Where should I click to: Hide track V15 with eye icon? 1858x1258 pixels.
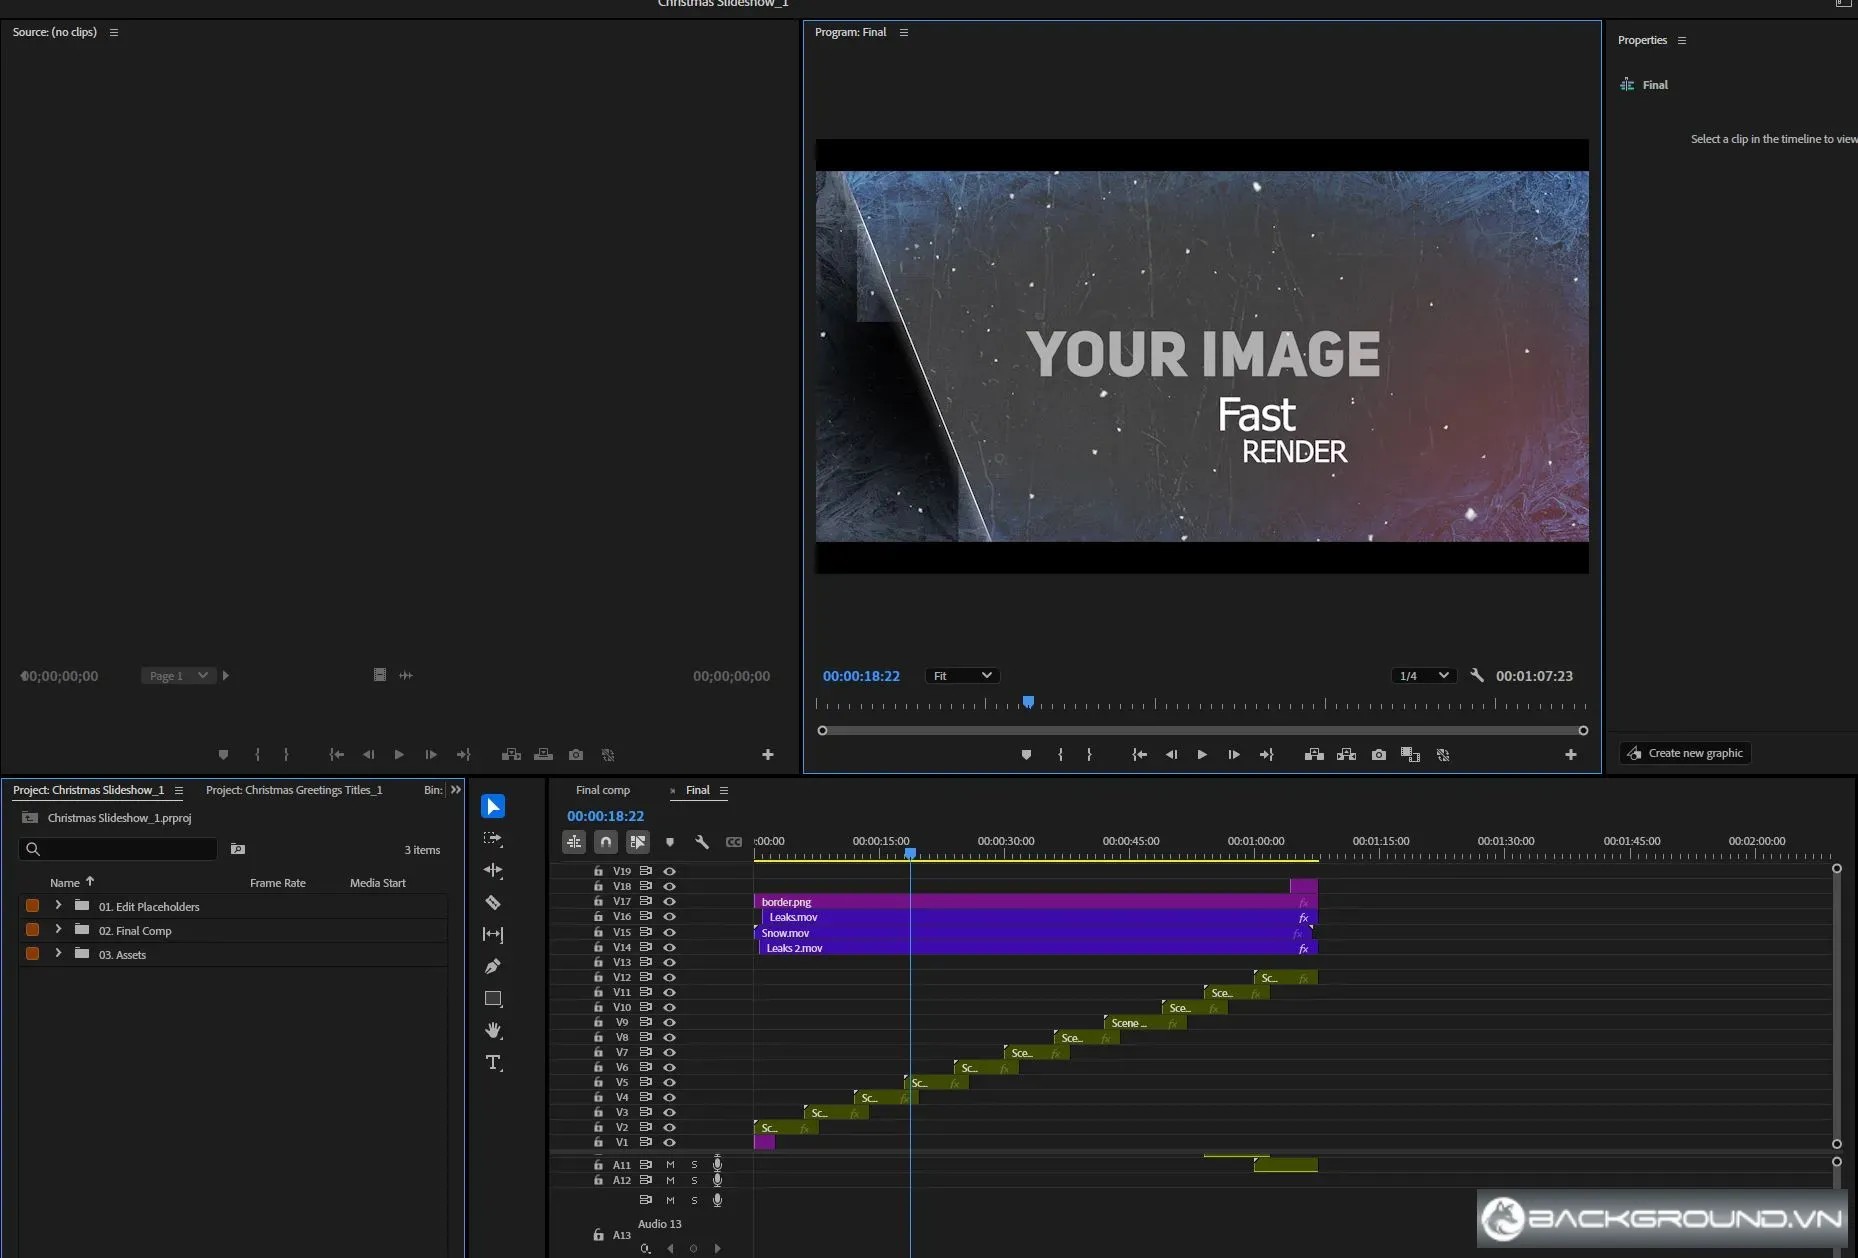669,932
